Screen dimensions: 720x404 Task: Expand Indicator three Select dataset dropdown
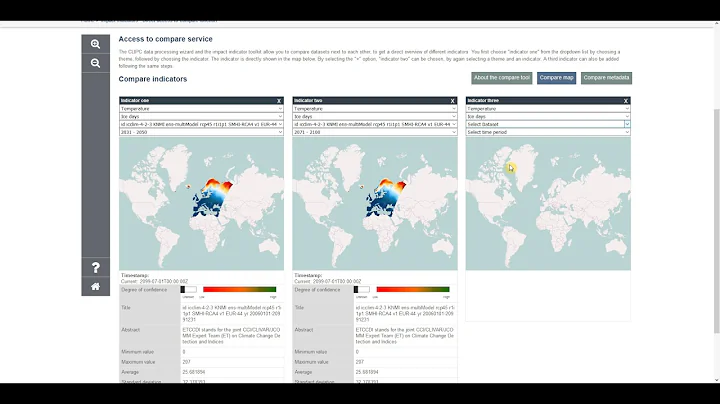548,124
